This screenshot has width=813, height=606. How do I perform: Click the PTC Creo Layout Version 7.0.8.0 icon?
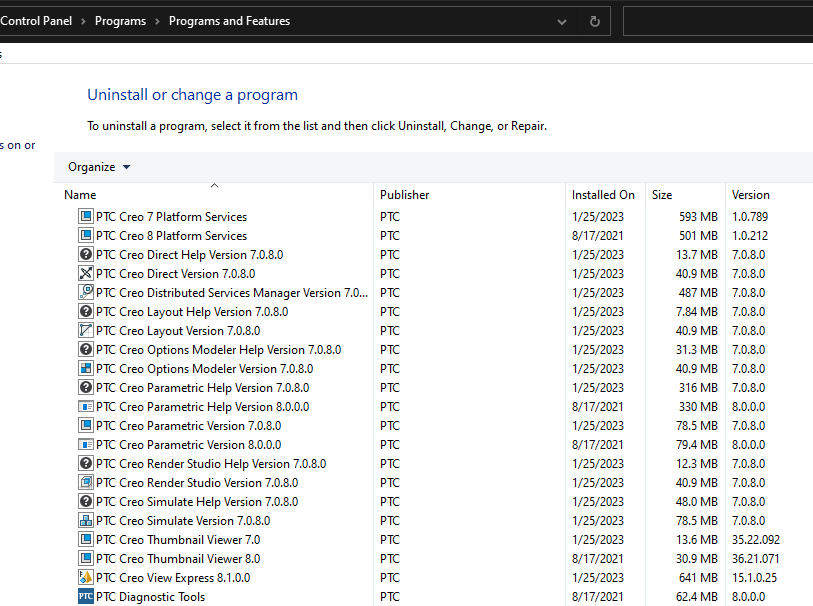point(85,331)
